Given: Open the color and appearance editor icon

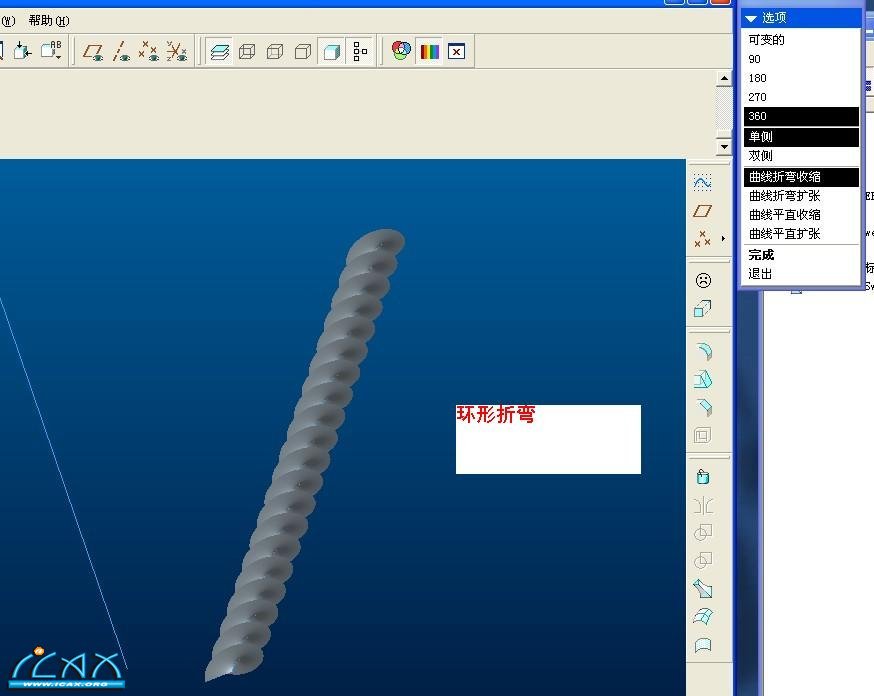Looking at the screenshot, I should click(401, 51).
